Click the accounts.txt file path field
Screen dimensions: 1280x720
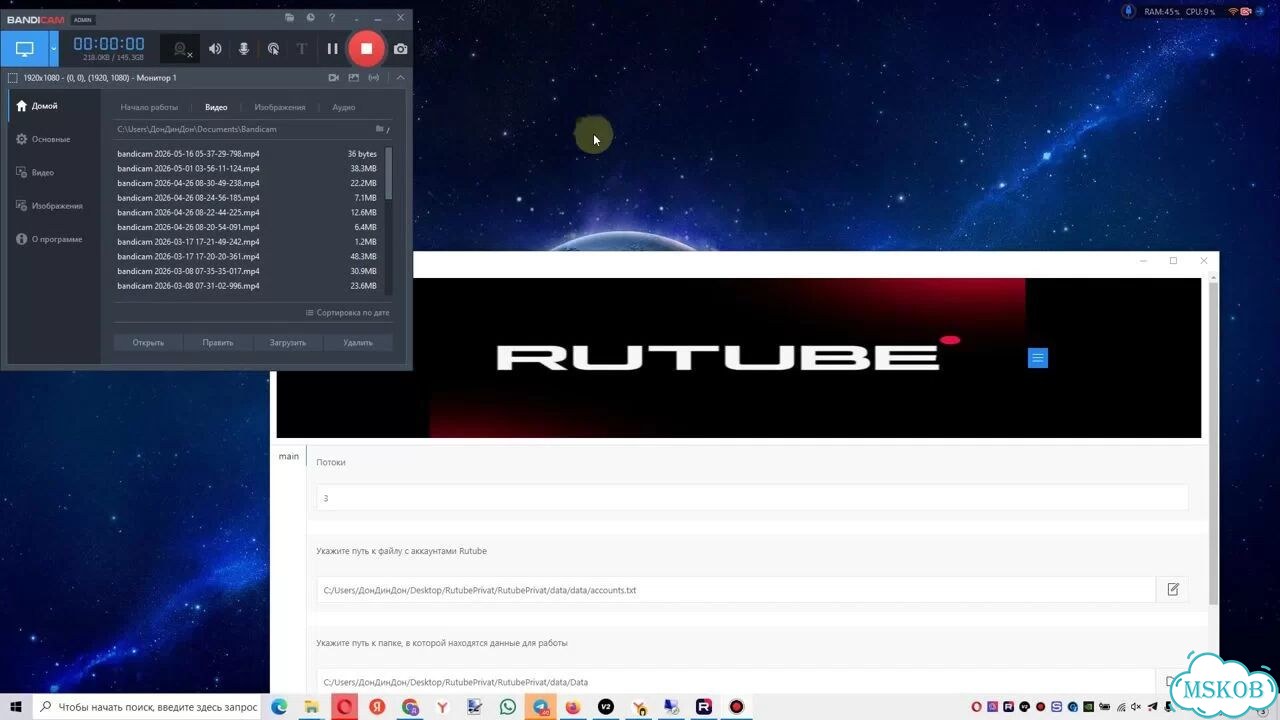tap(736, 590)
